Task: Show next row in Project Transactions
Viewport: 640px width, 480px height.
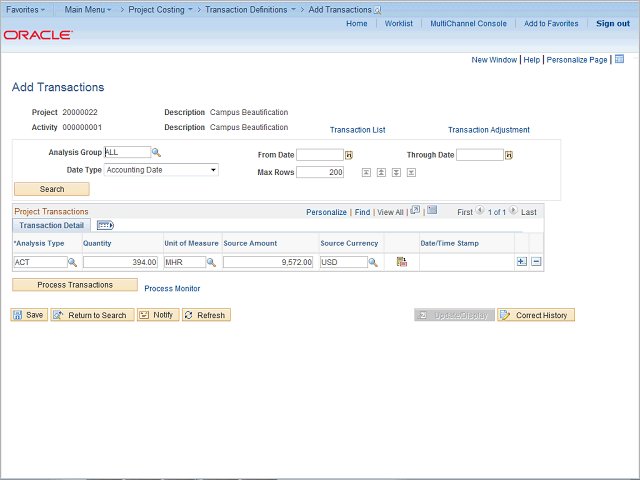Action: click(x=513, y=211)
